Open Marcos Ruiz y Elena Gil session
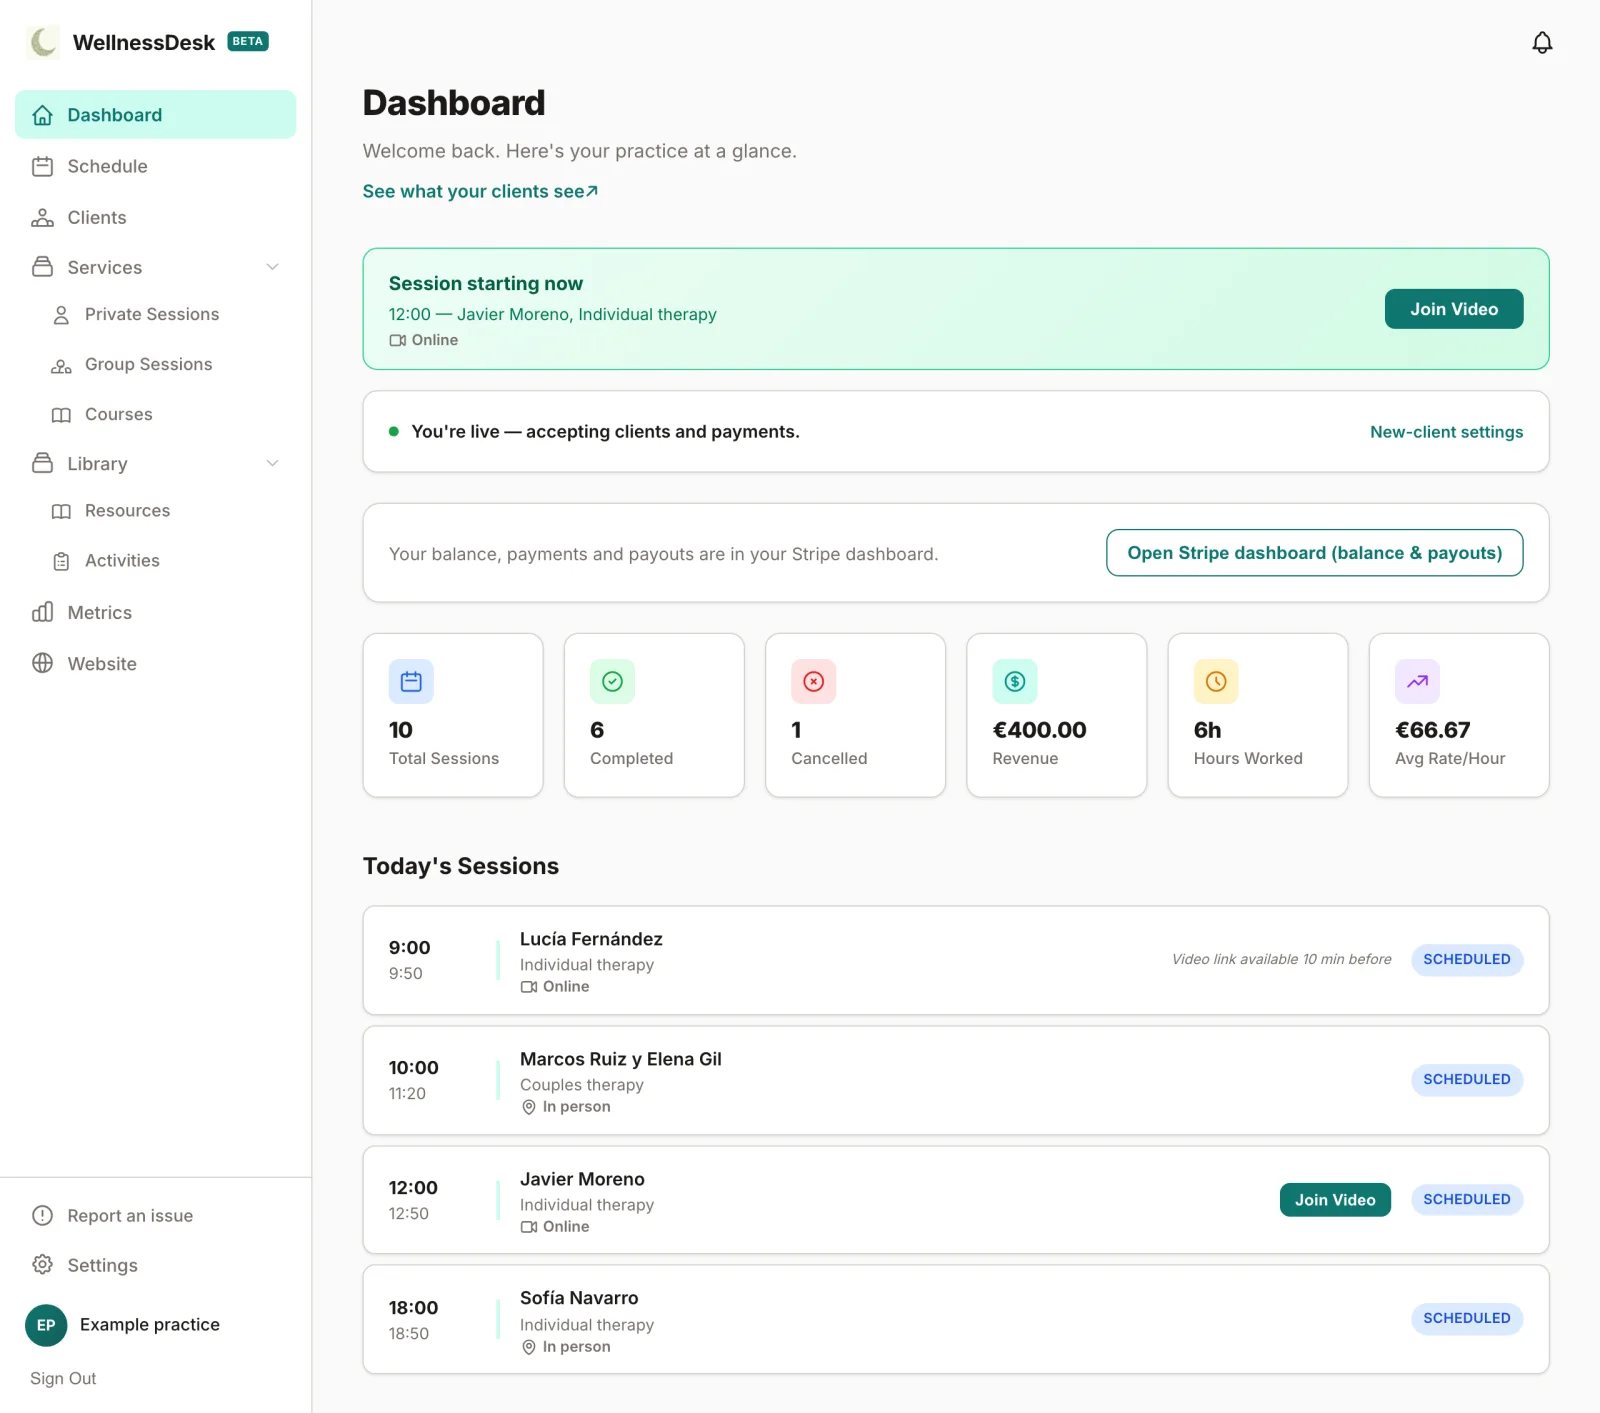Screen dimensions: 1600x1413 [x=956, y=1080]
